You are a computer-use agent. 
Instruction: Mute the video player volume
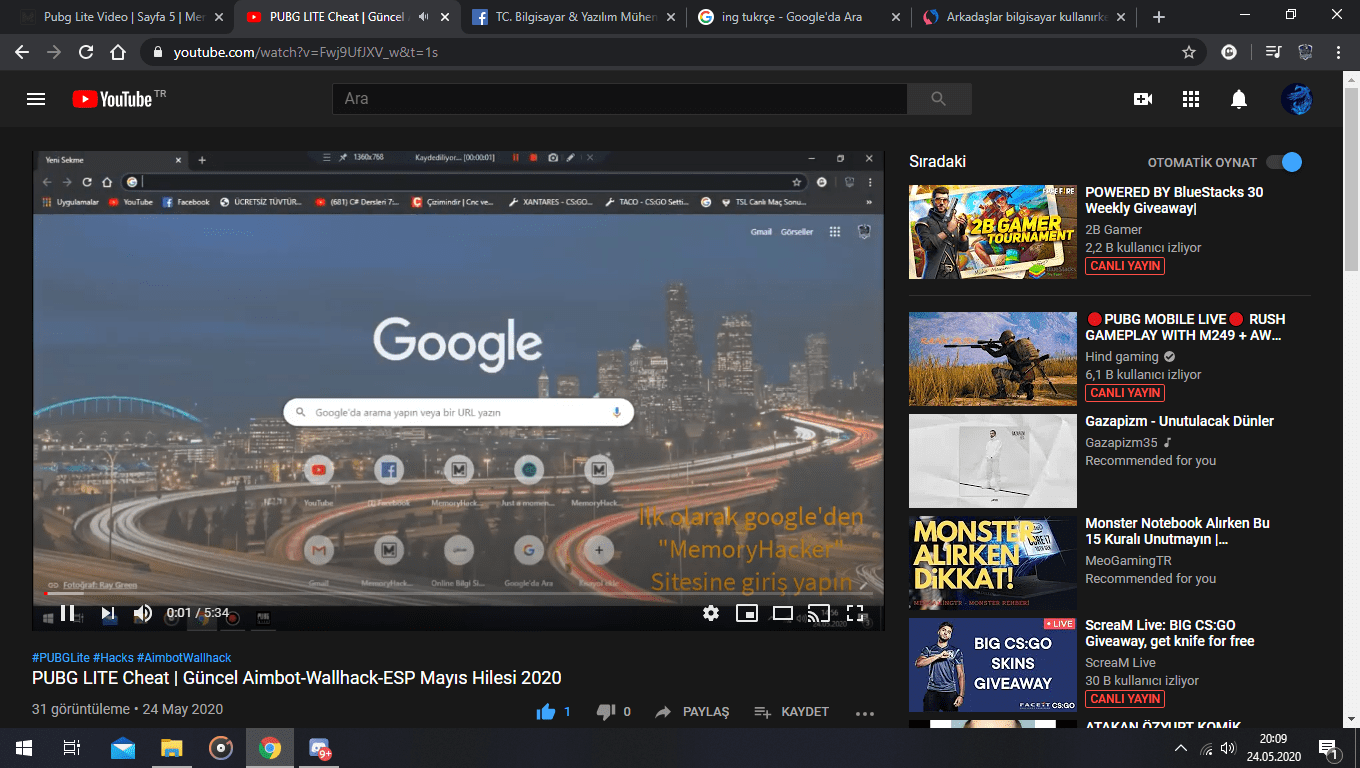[x=143, y=613]
